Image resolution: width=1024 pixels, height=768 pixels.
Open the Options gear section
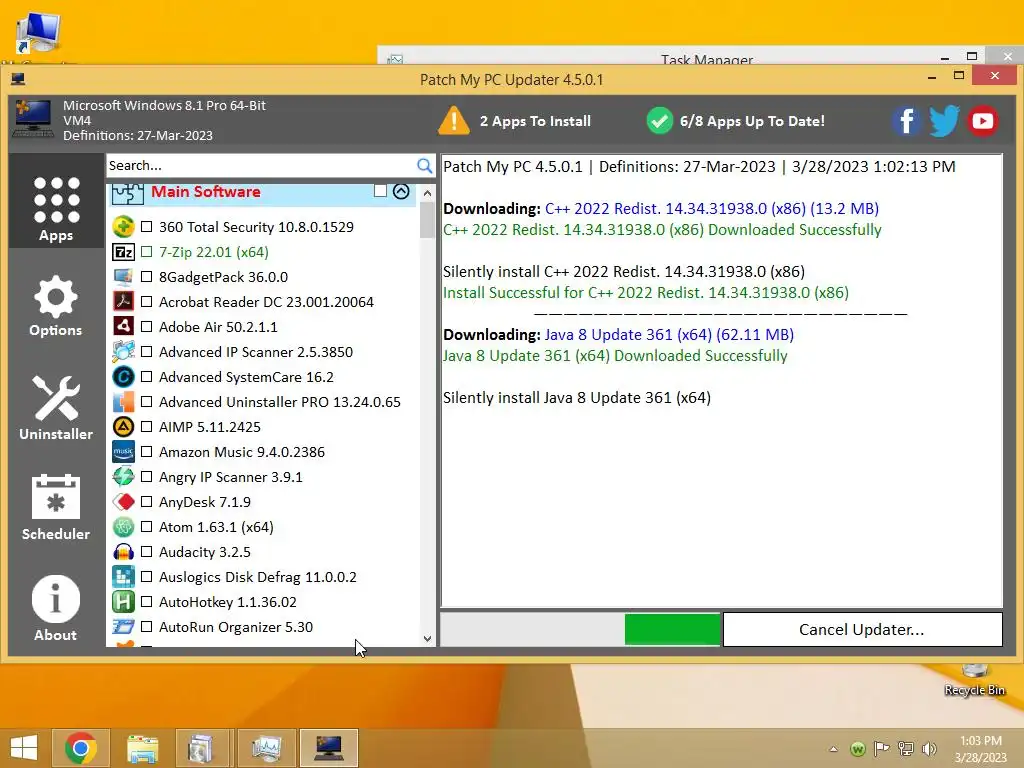click(x=56, y=306)
